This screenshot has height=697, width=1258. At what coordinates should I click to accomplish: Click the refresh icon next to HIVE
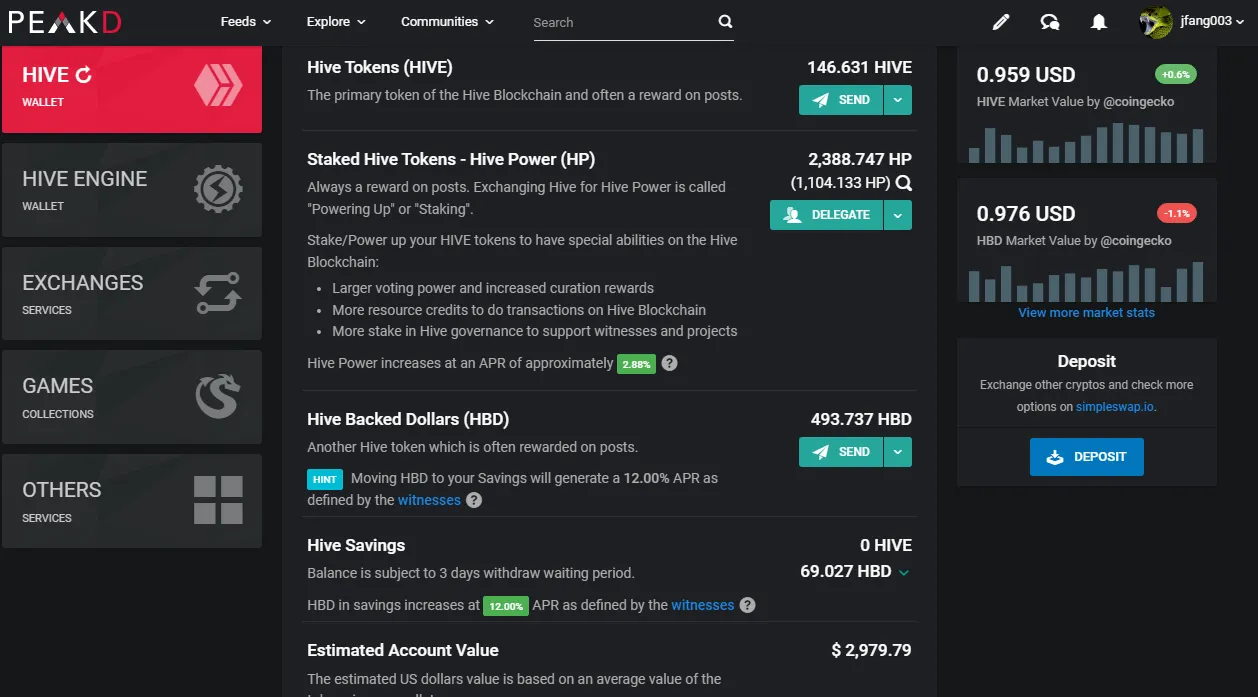pos(84,74)
